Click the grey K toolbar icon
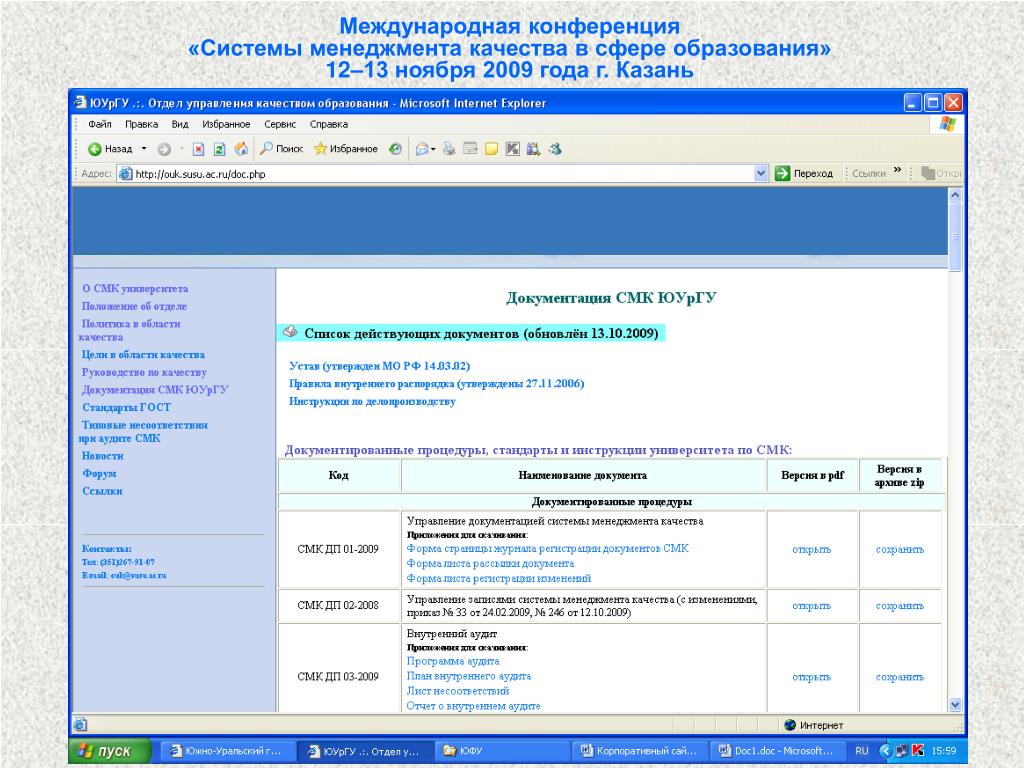The width and height of the screenshot is (1024, 768). 513,149
